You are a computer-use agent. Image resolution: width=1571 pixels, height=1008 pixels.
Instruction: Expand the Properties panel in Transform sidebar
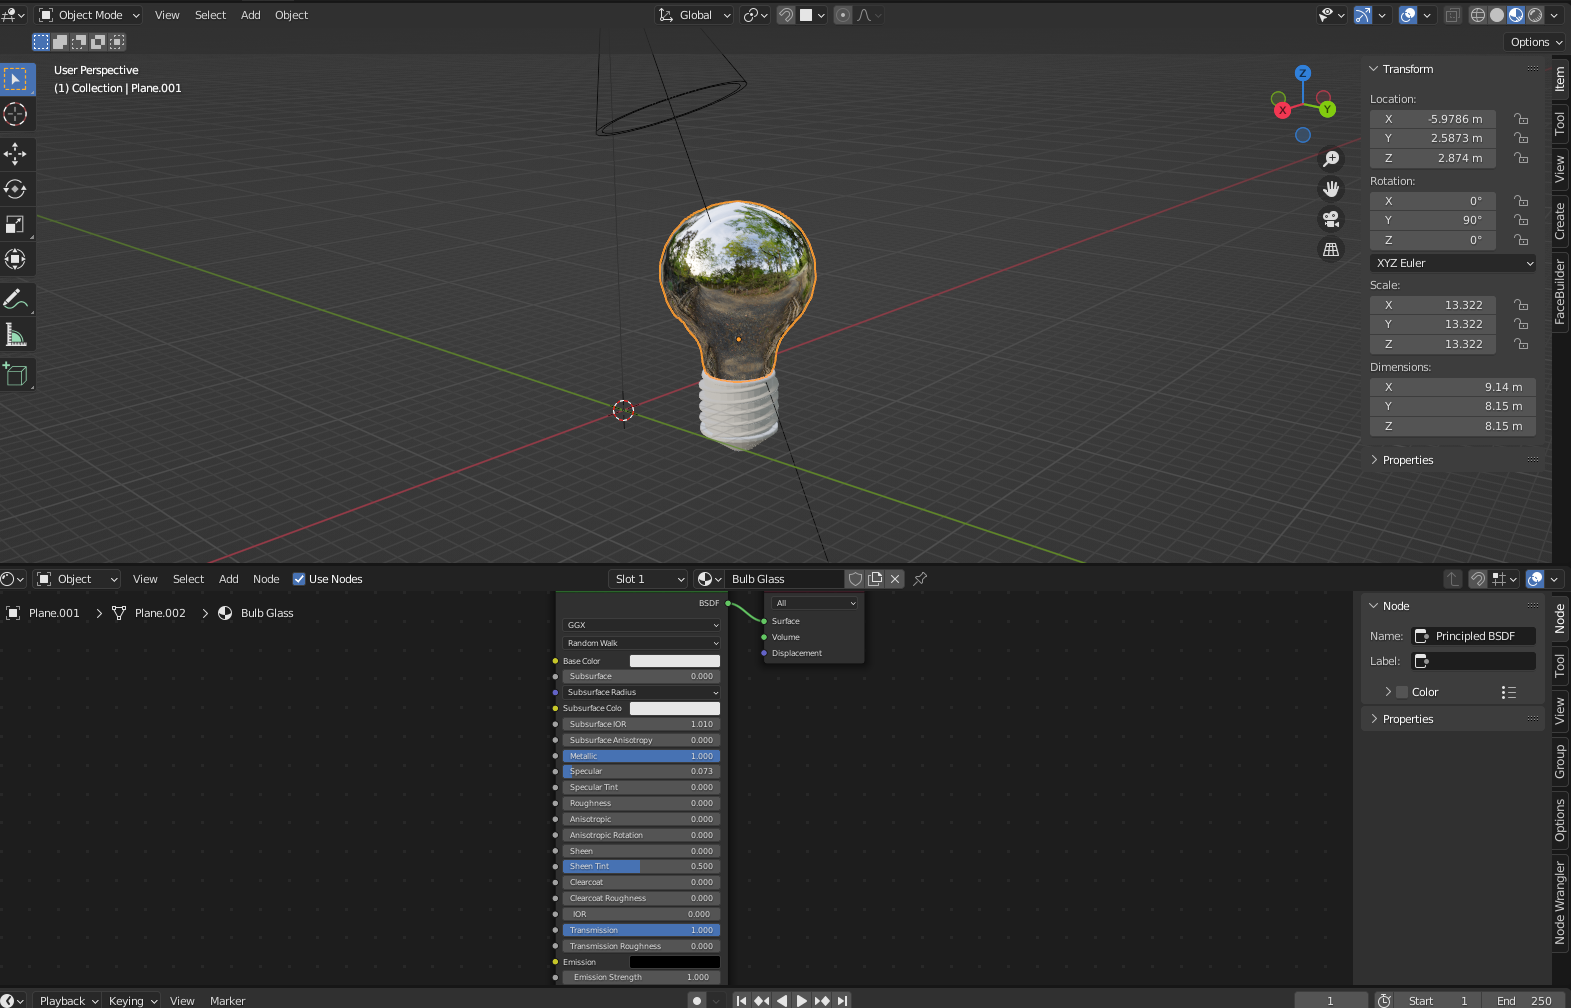pos(1407,460)
